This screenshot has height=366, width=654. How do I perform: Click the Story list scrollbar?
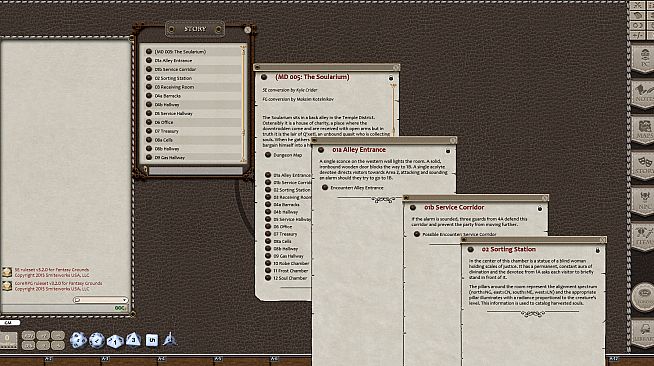[243, 104]
